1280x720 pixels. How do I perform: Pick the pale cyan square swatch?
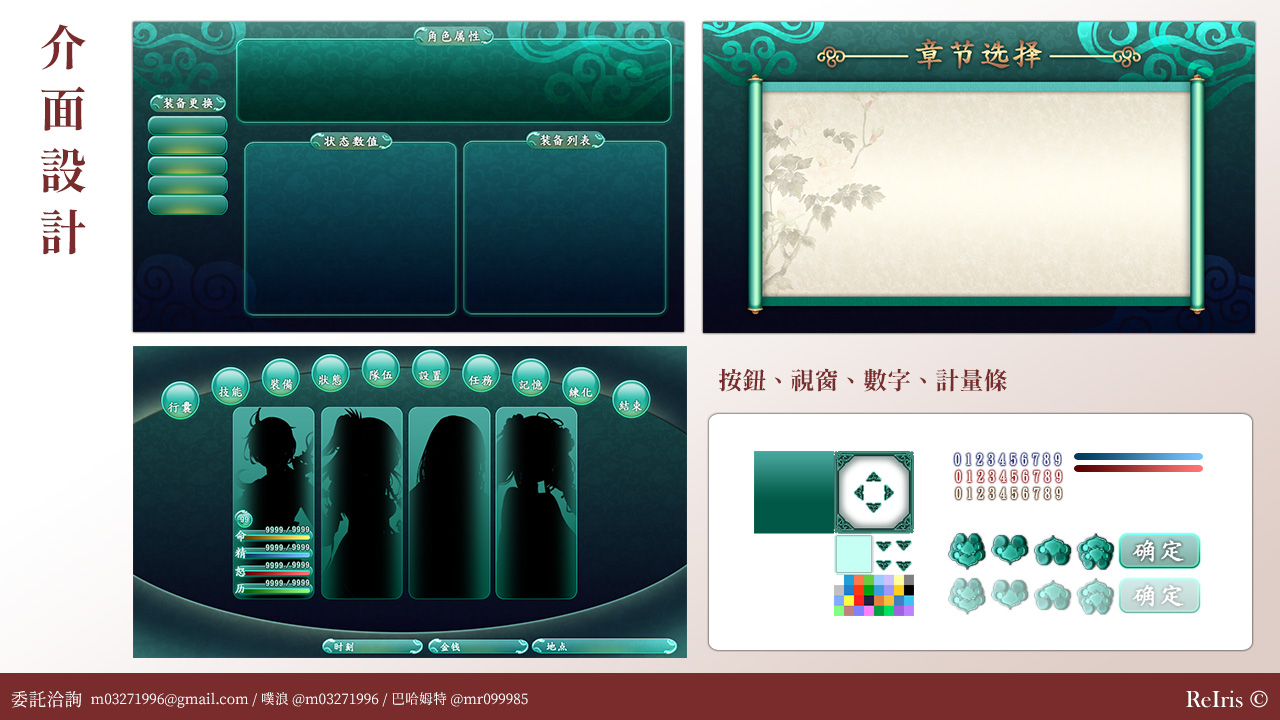point(854,554)
